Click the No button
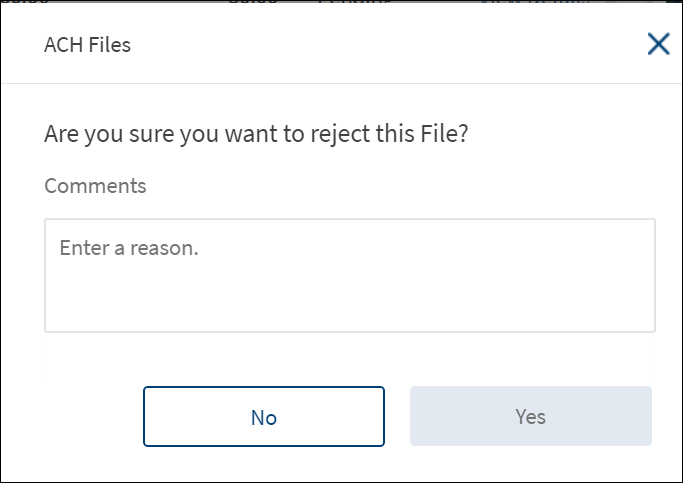Image resolution: width=683 pixels, height=483 pixels. coord(264,416)
